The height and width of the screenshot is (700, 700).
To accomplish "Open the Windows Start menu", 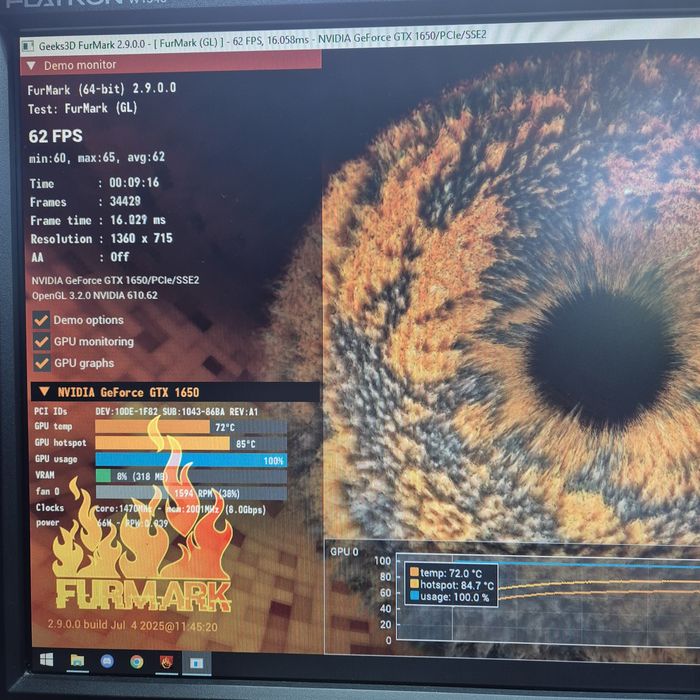I will pos(46,660).
